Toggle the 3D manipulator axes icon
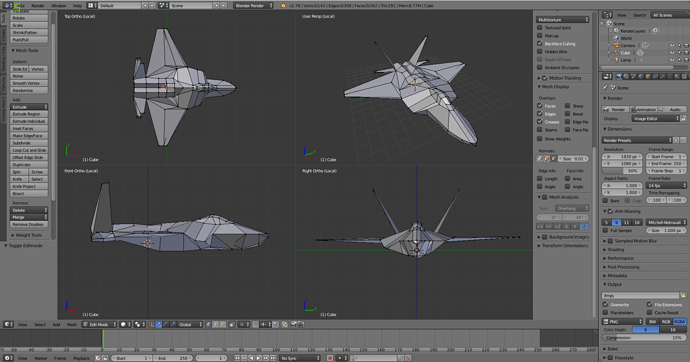Viewport: 690px width, 362px height. [x=152, y=325]
